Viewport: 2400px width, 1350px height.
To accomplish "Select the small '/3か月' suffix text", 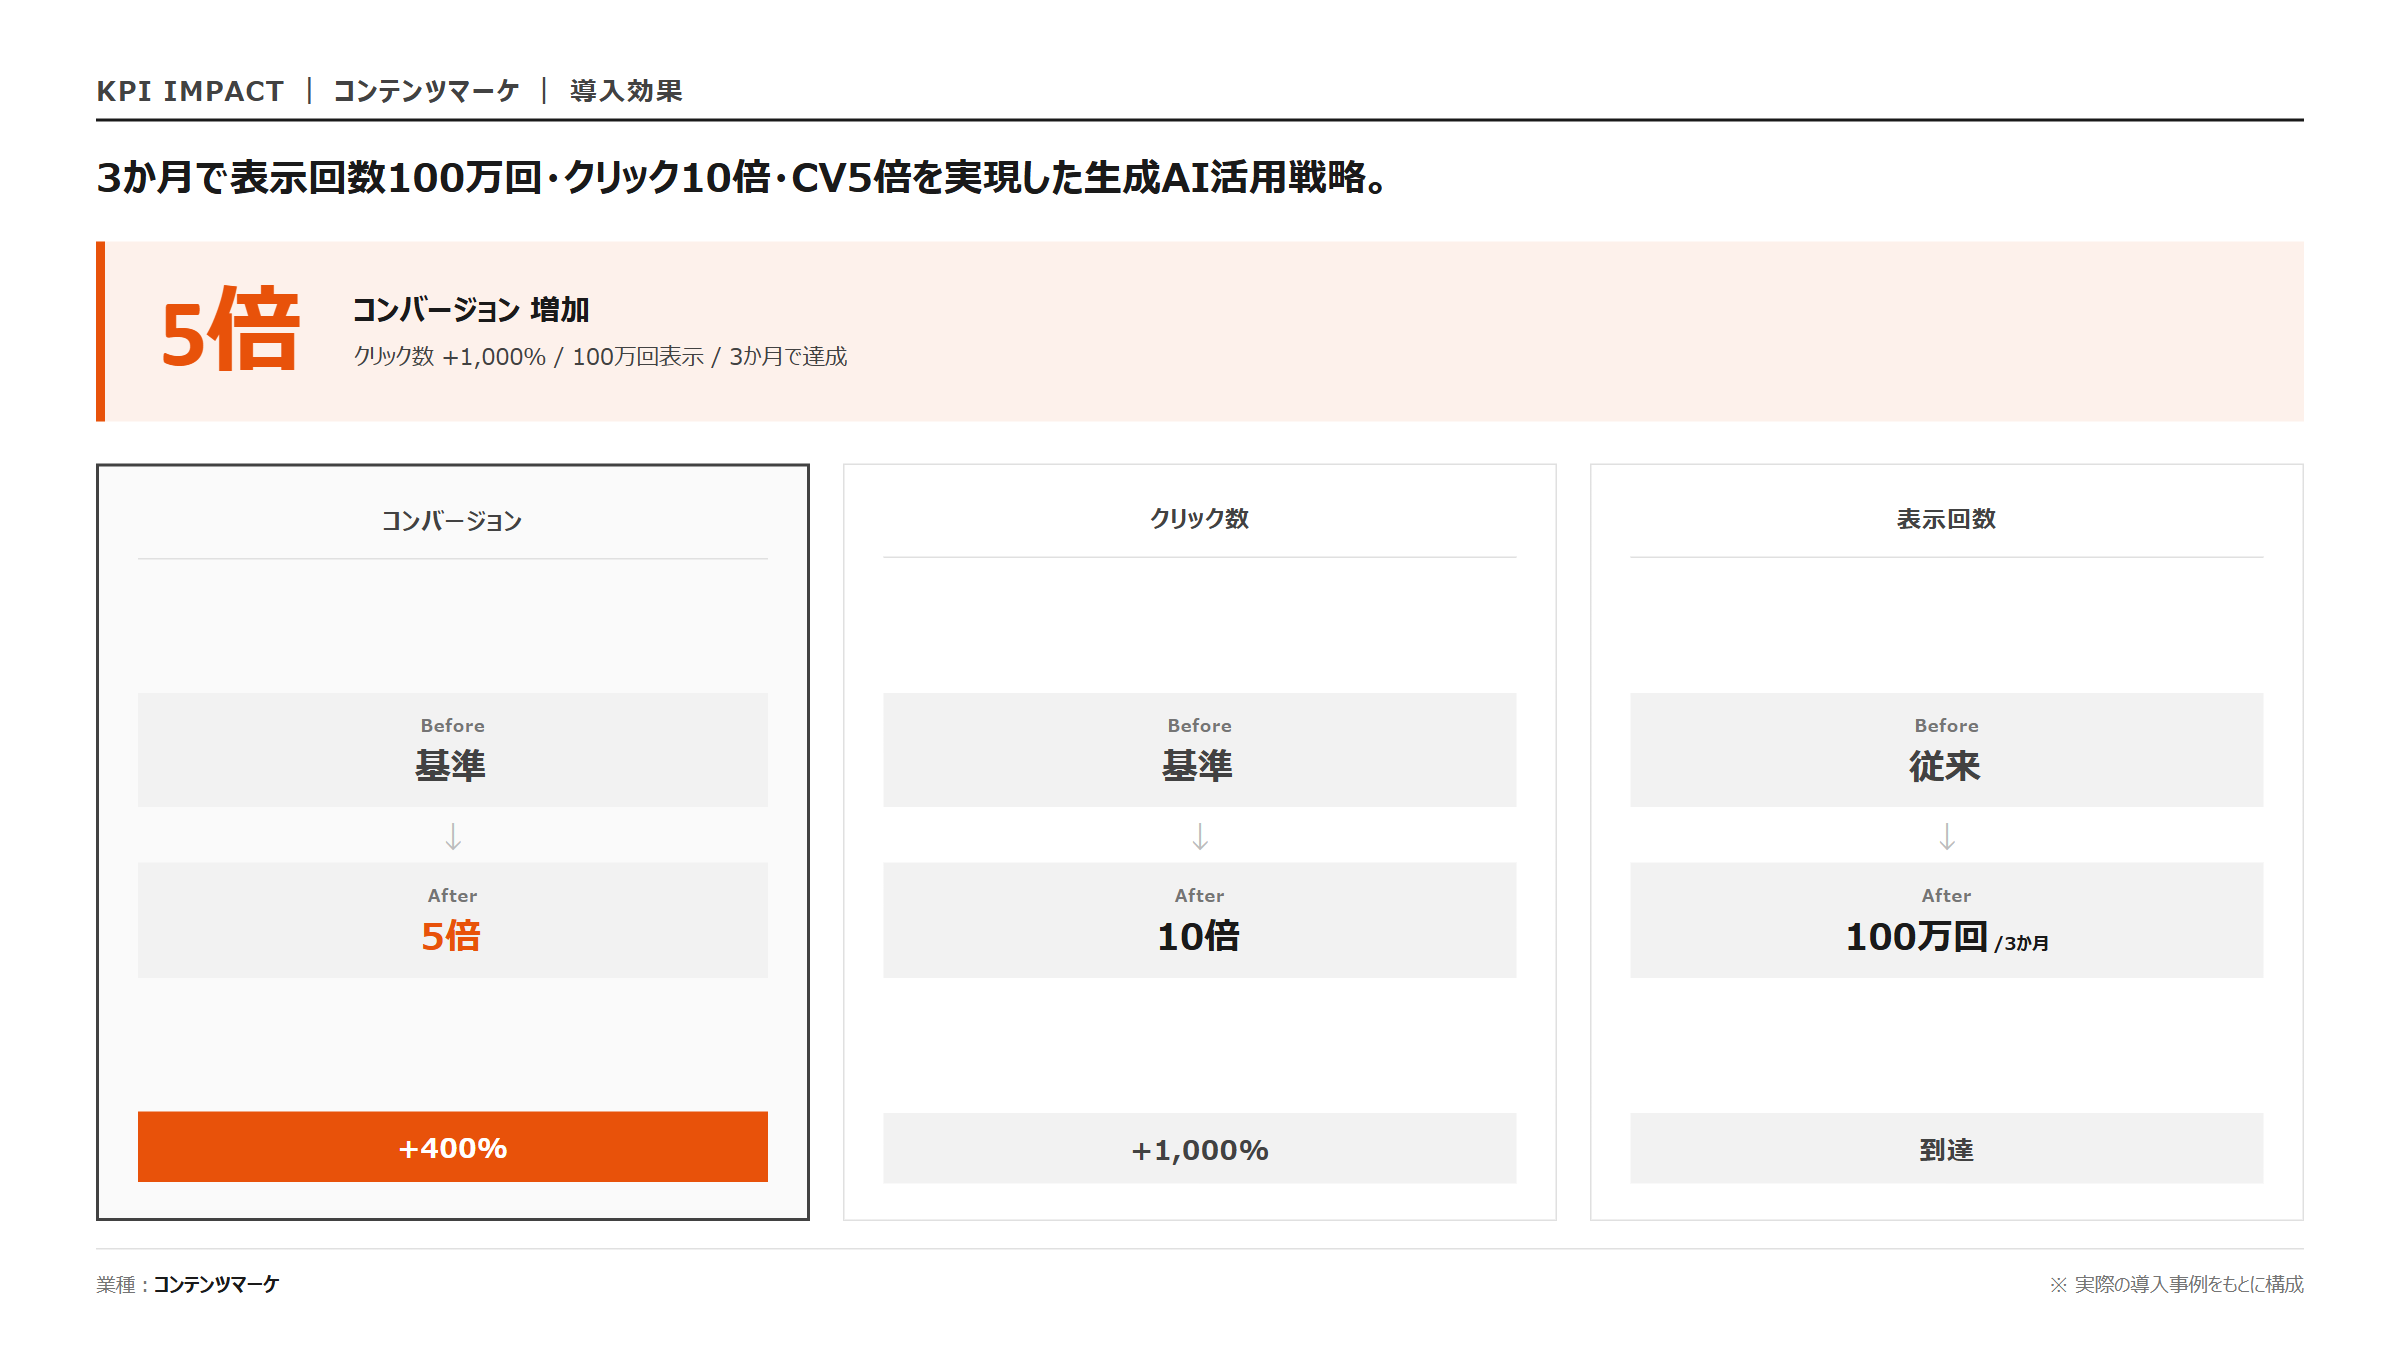I will 2022,943.
